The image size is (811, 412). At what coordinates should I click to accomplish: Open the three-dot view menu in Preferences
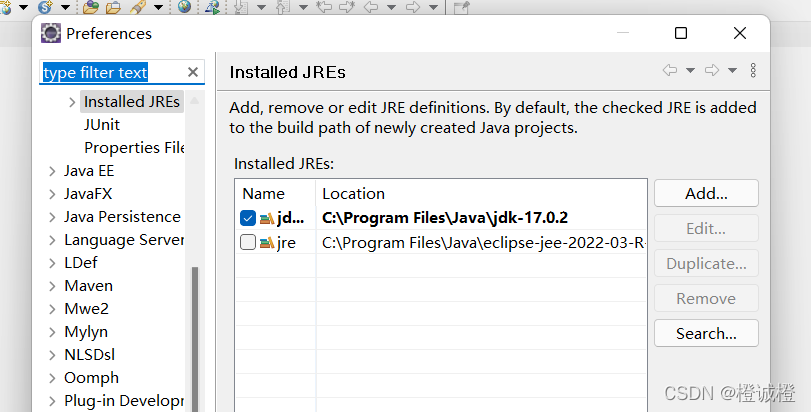(x=753, y=70)
